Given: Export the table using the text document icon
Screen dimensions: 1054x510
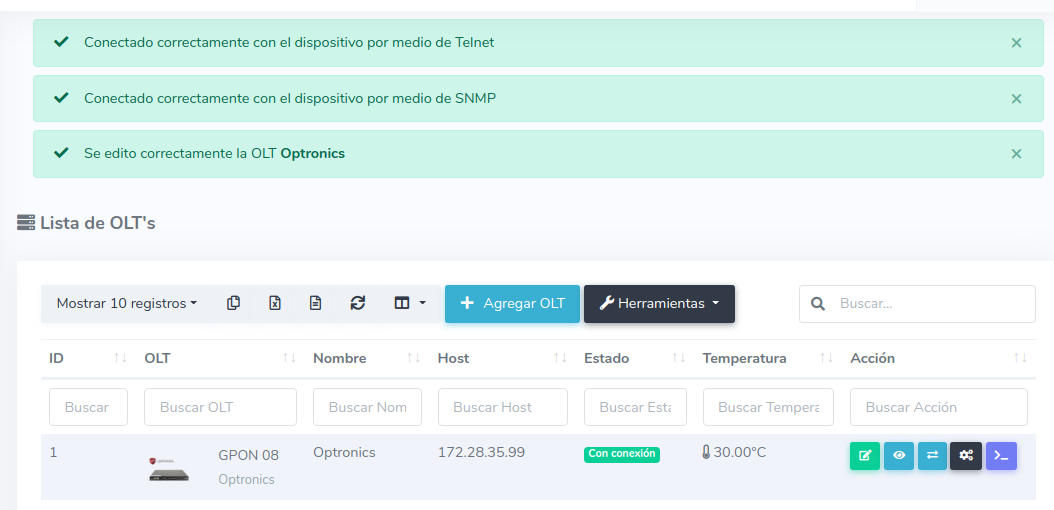Looking at the screenshot, I should tap(315, 303).
